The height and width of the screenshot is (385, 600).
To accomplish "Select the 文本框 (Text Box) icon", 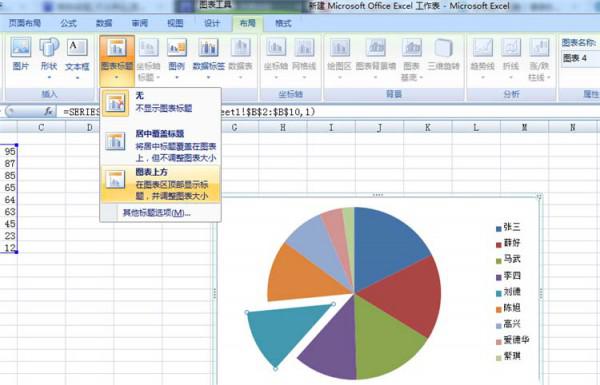I will point(77,57).
